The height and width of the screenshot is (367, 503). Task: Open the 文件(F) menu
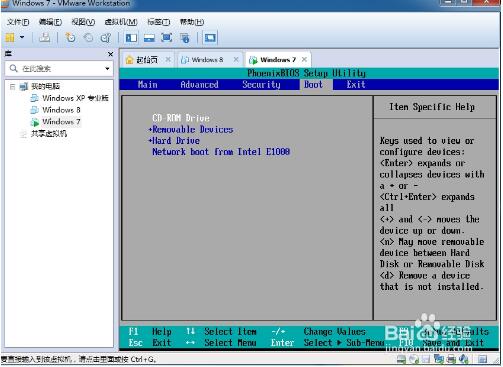tap(18, 22)
